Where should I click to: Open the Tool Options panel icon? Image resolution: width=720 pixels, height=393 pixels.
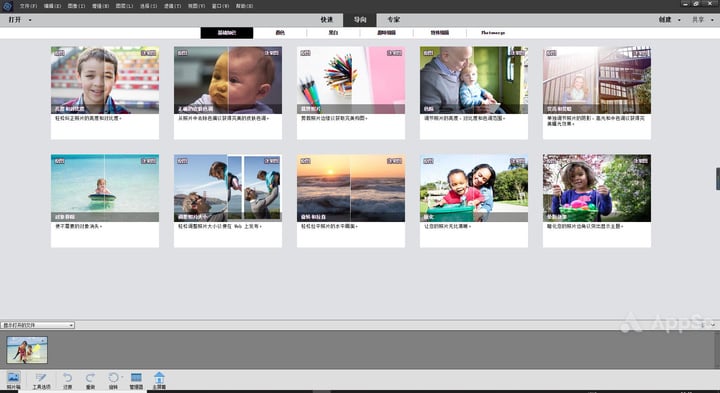(x=41, y=381)
